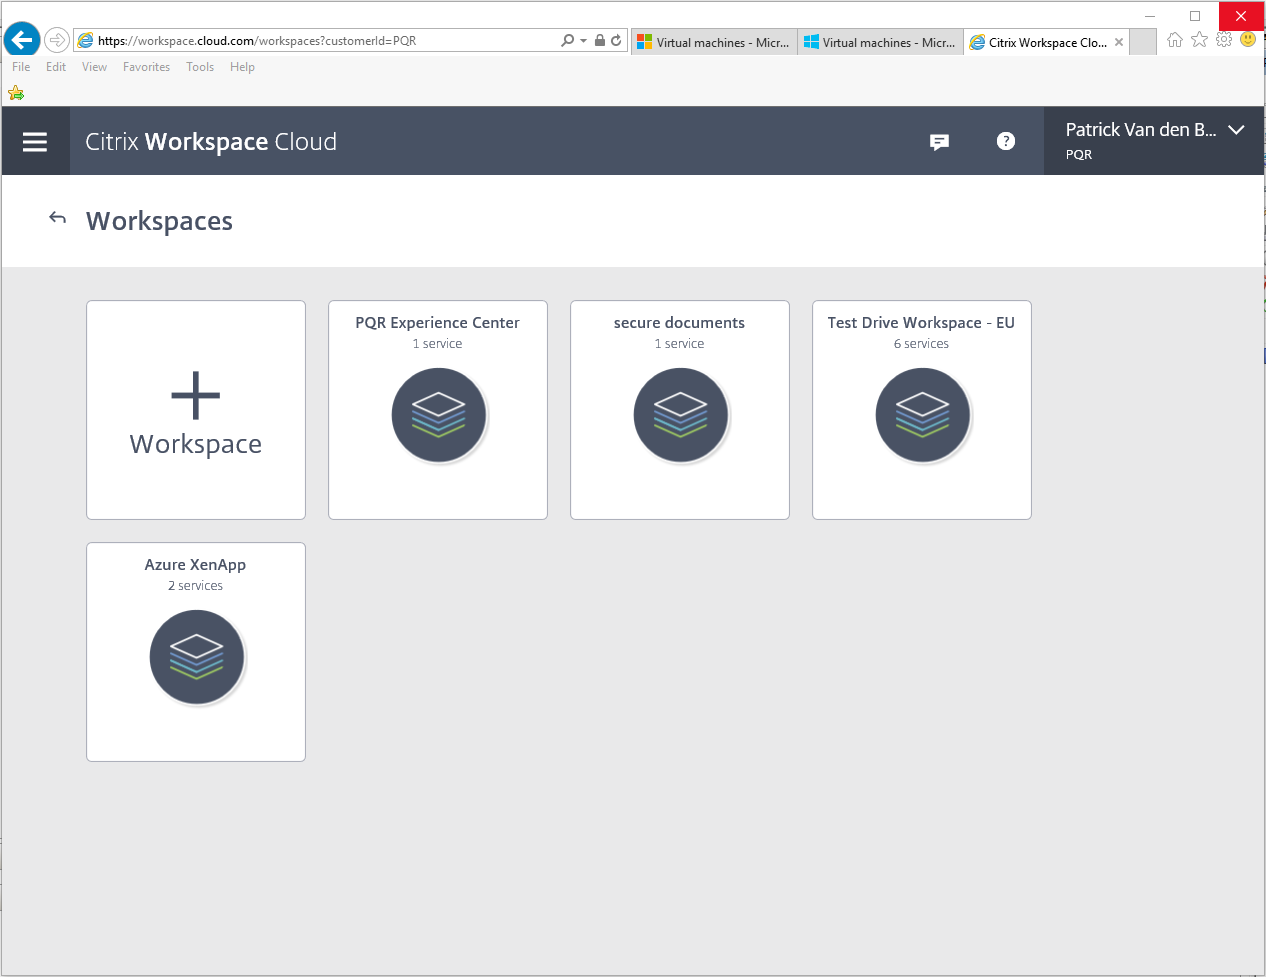This screenshot has height=977, width=1266.
Task: Open the Favorites menu
Action: click(147, 67)
